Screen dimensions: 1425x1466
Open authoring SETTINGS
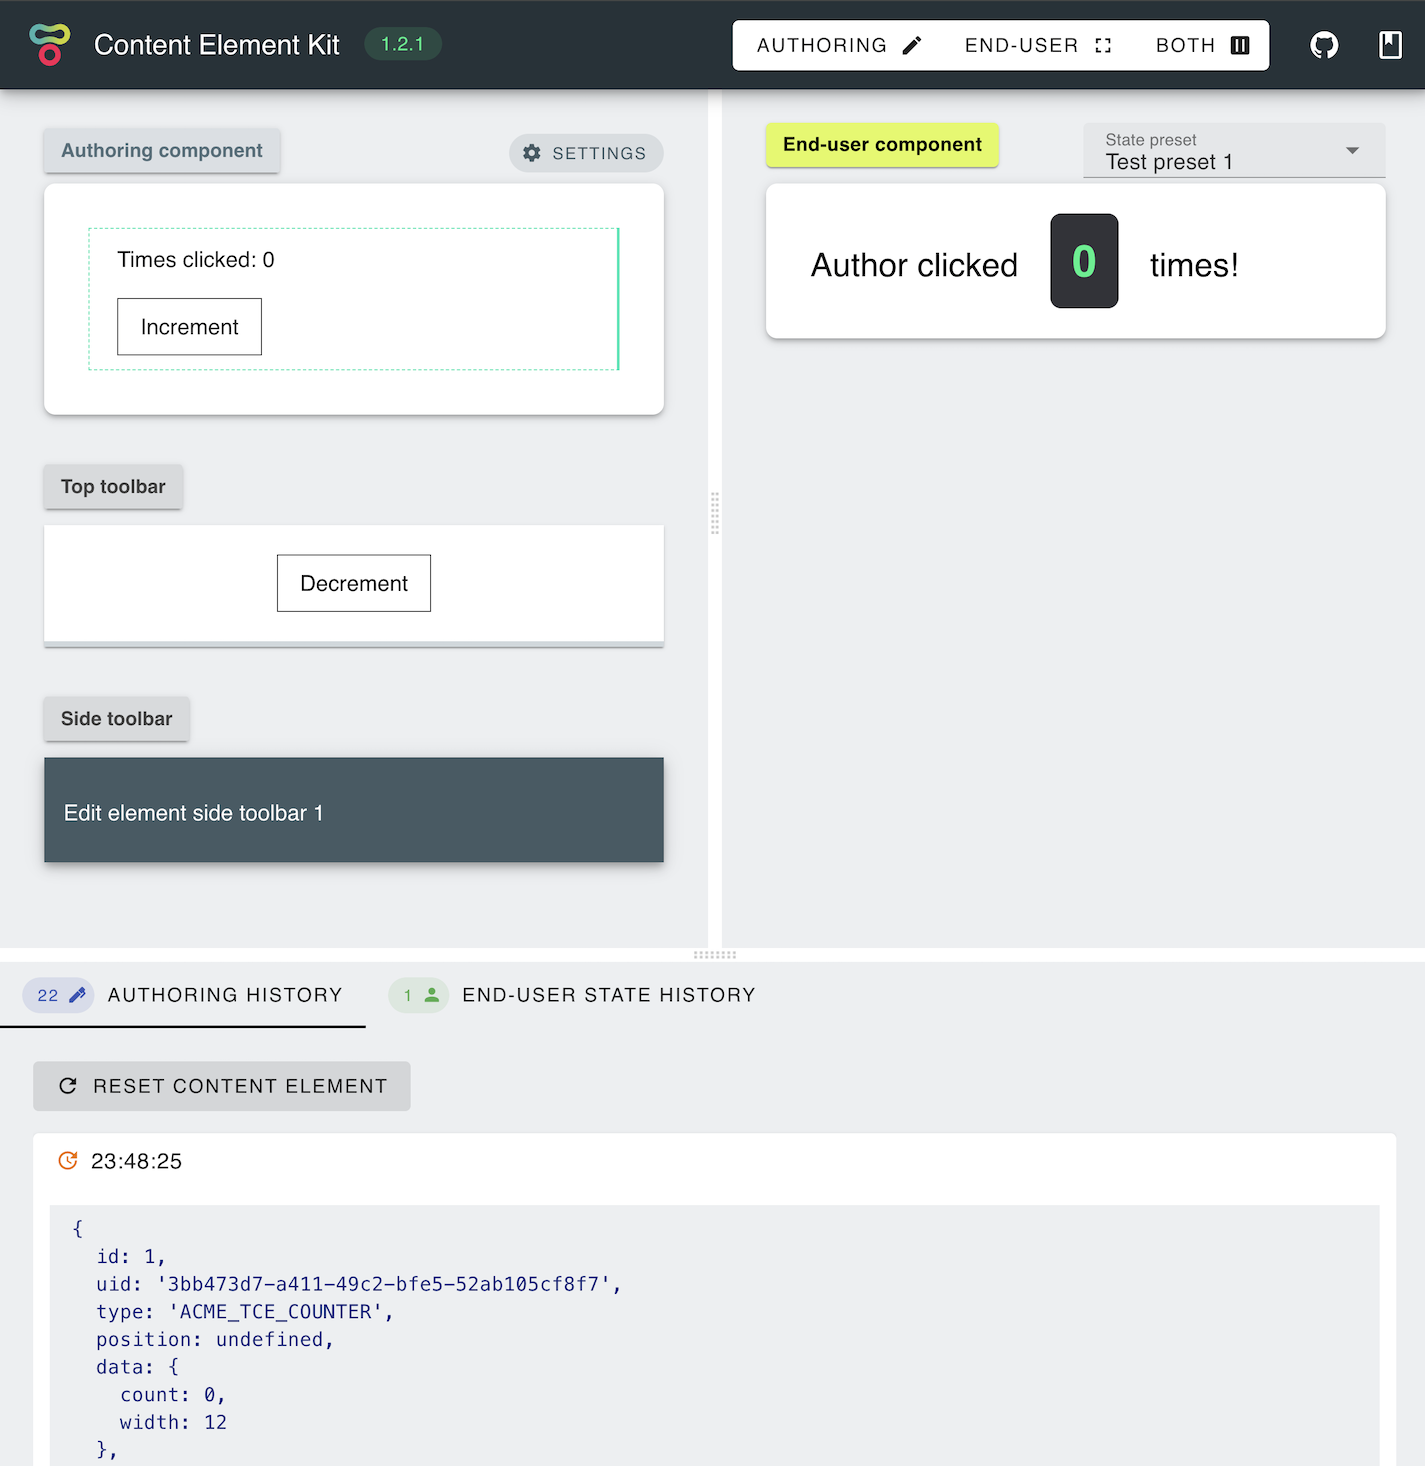(586, 153)
